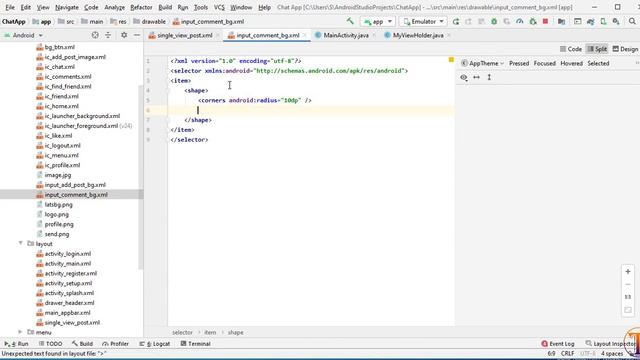Collapse the layout folder
Screen dimensions: 640x360
tap(20, 243)
